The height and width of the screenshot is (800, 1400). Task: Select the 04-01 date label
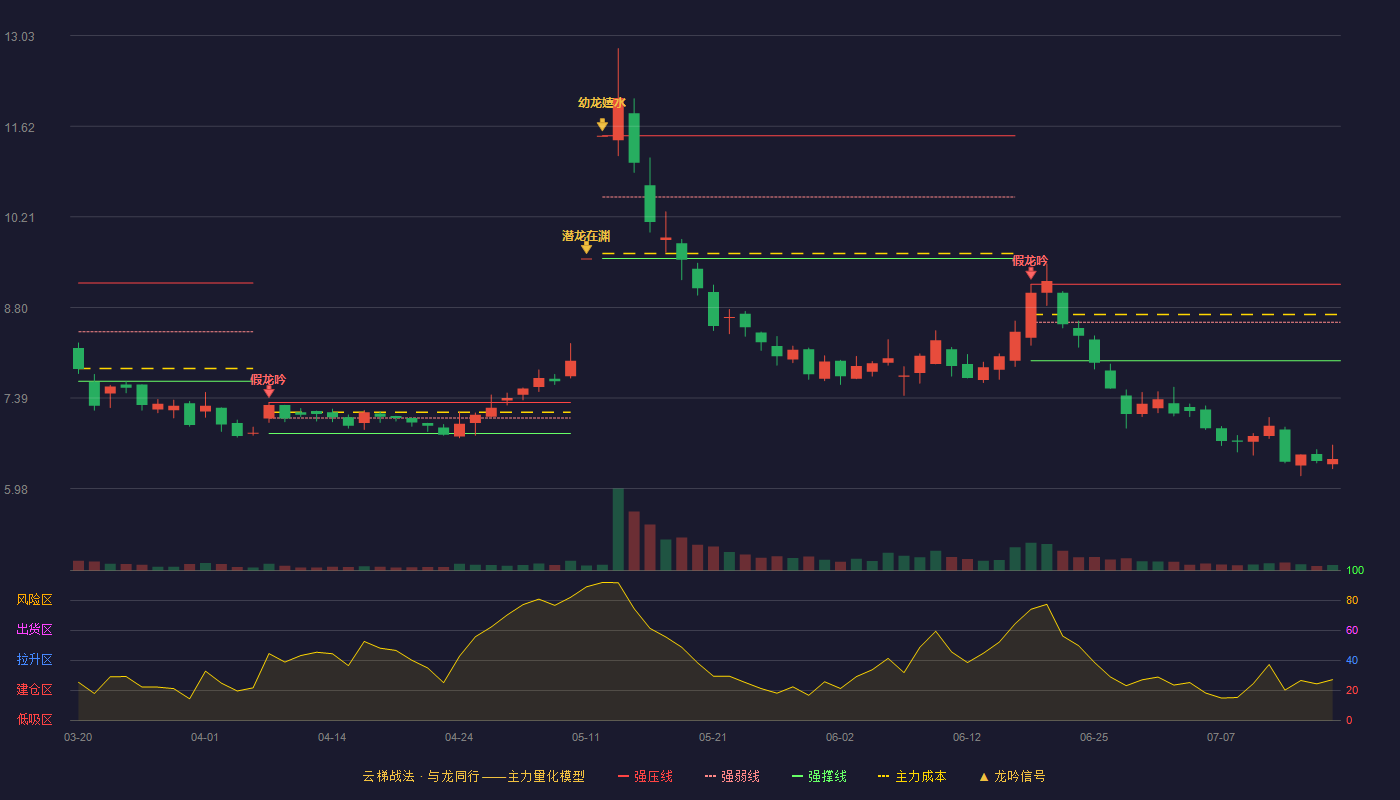coord(205,737)
